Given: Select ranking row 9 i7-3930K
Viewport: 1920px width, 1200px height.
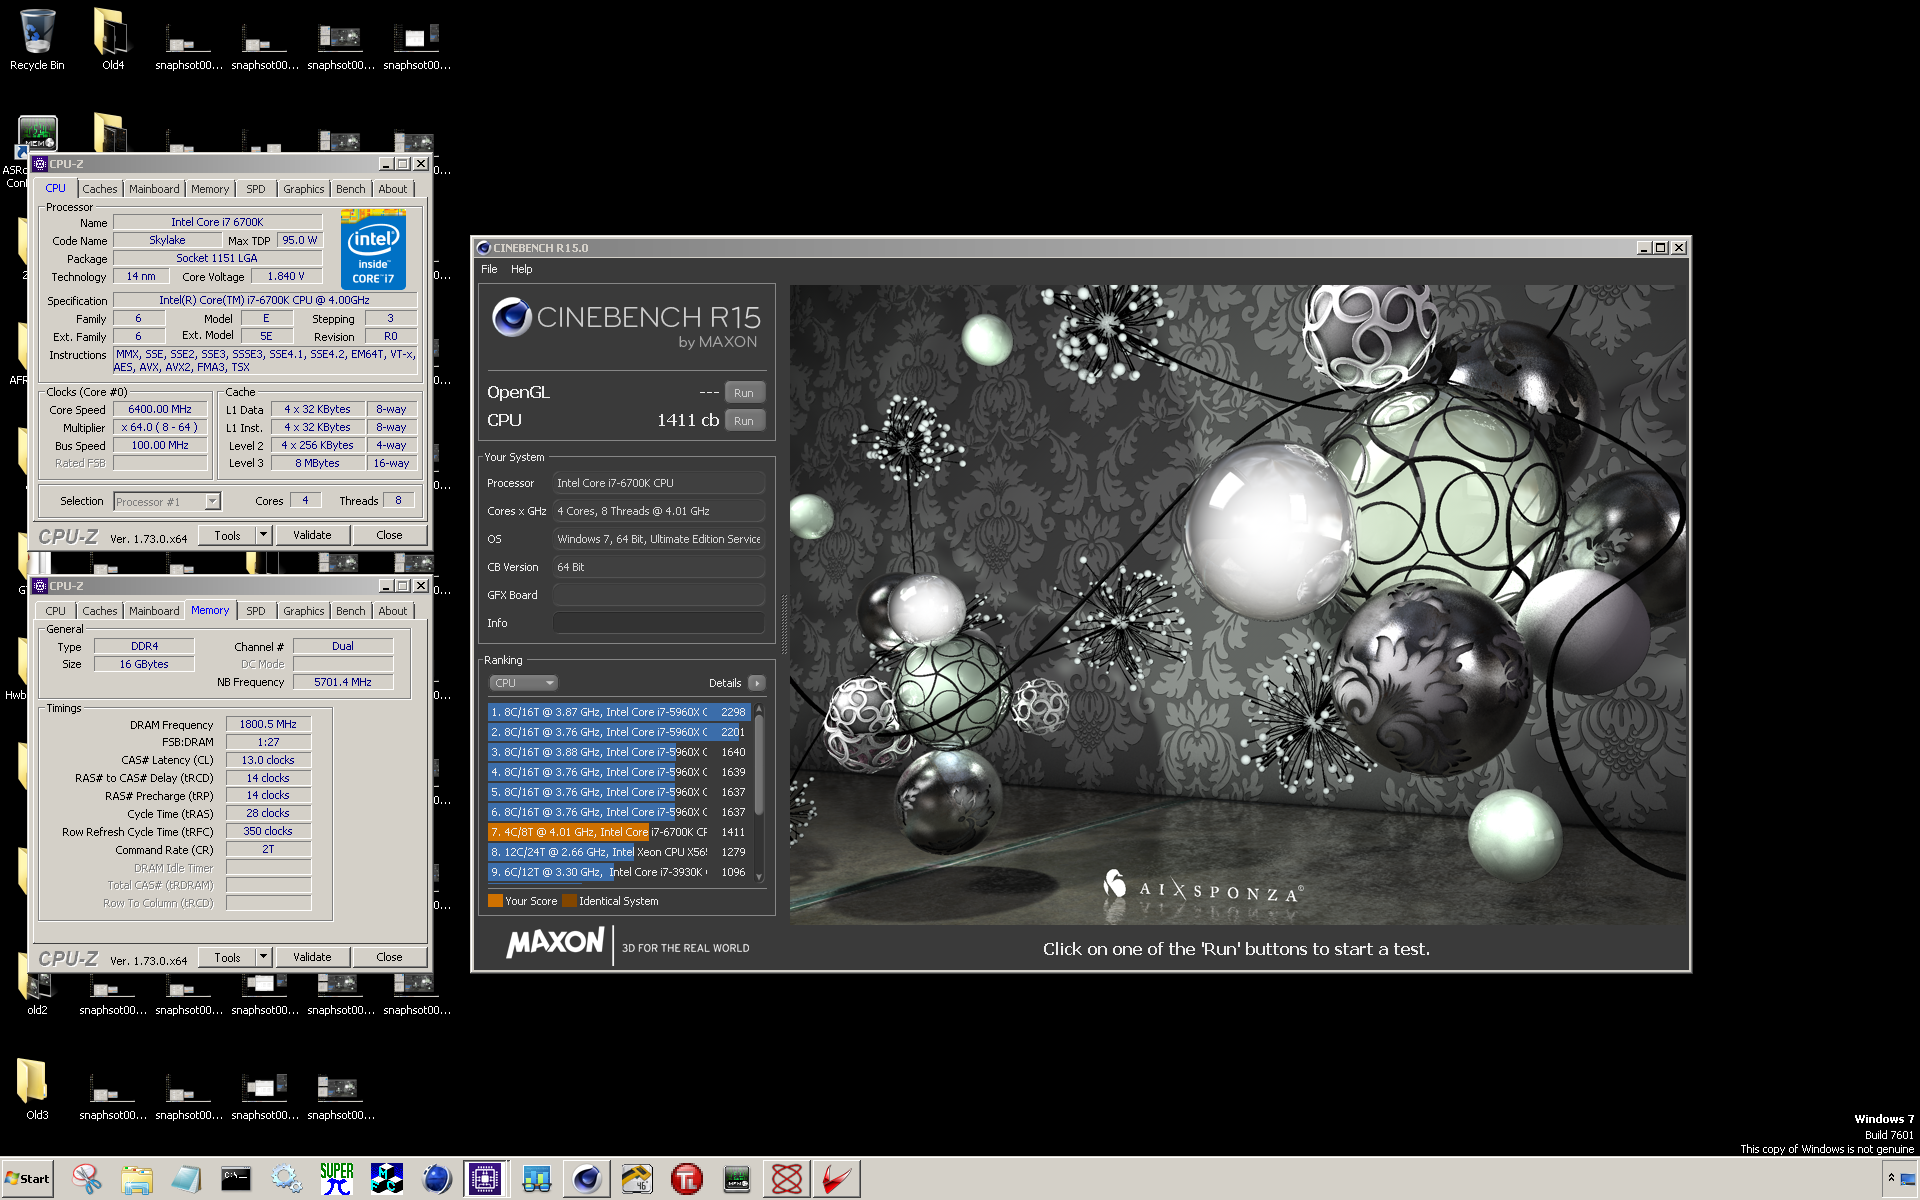Looking at the screenshot, I should coord(619,872).
